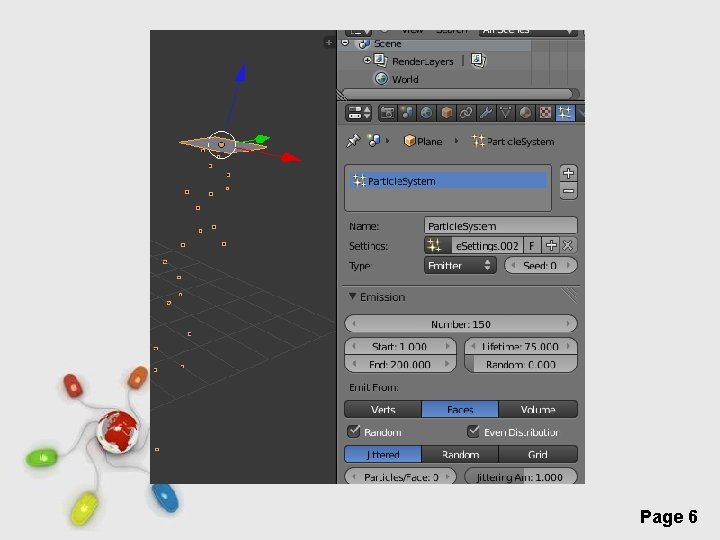Toggle the pin context icon
Screen dimensions: 720x540
[x=353, y=141]
